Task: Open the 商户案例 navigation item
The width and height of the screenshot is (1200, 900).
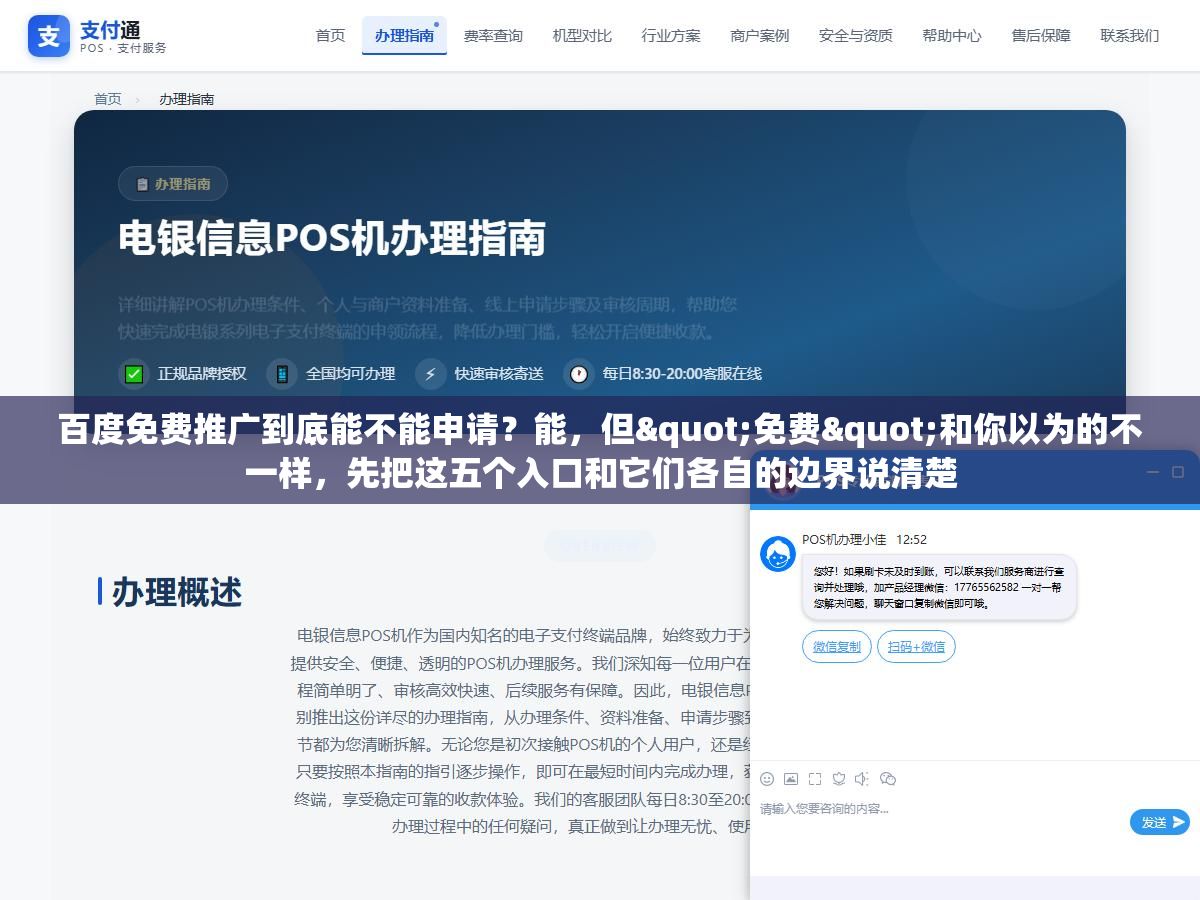Action: 760,35
